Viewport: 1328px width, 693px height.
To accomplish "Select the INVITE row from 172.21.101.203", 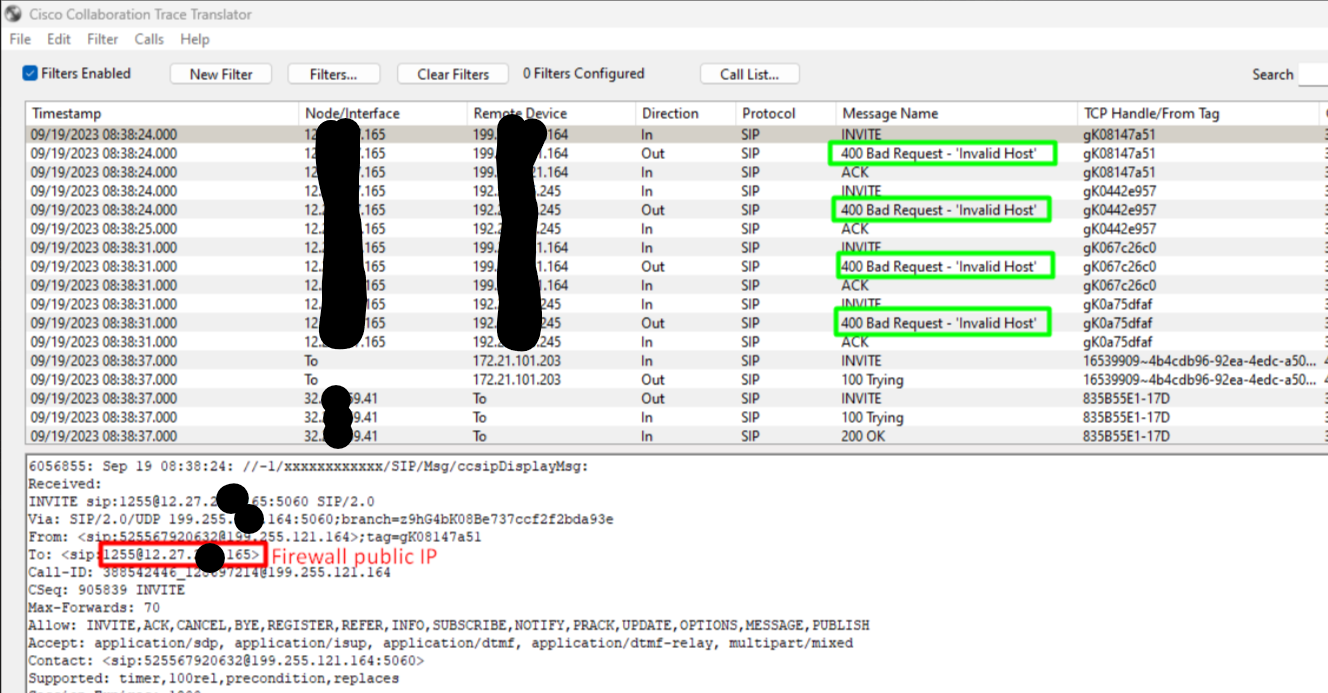I will [676, 361].
